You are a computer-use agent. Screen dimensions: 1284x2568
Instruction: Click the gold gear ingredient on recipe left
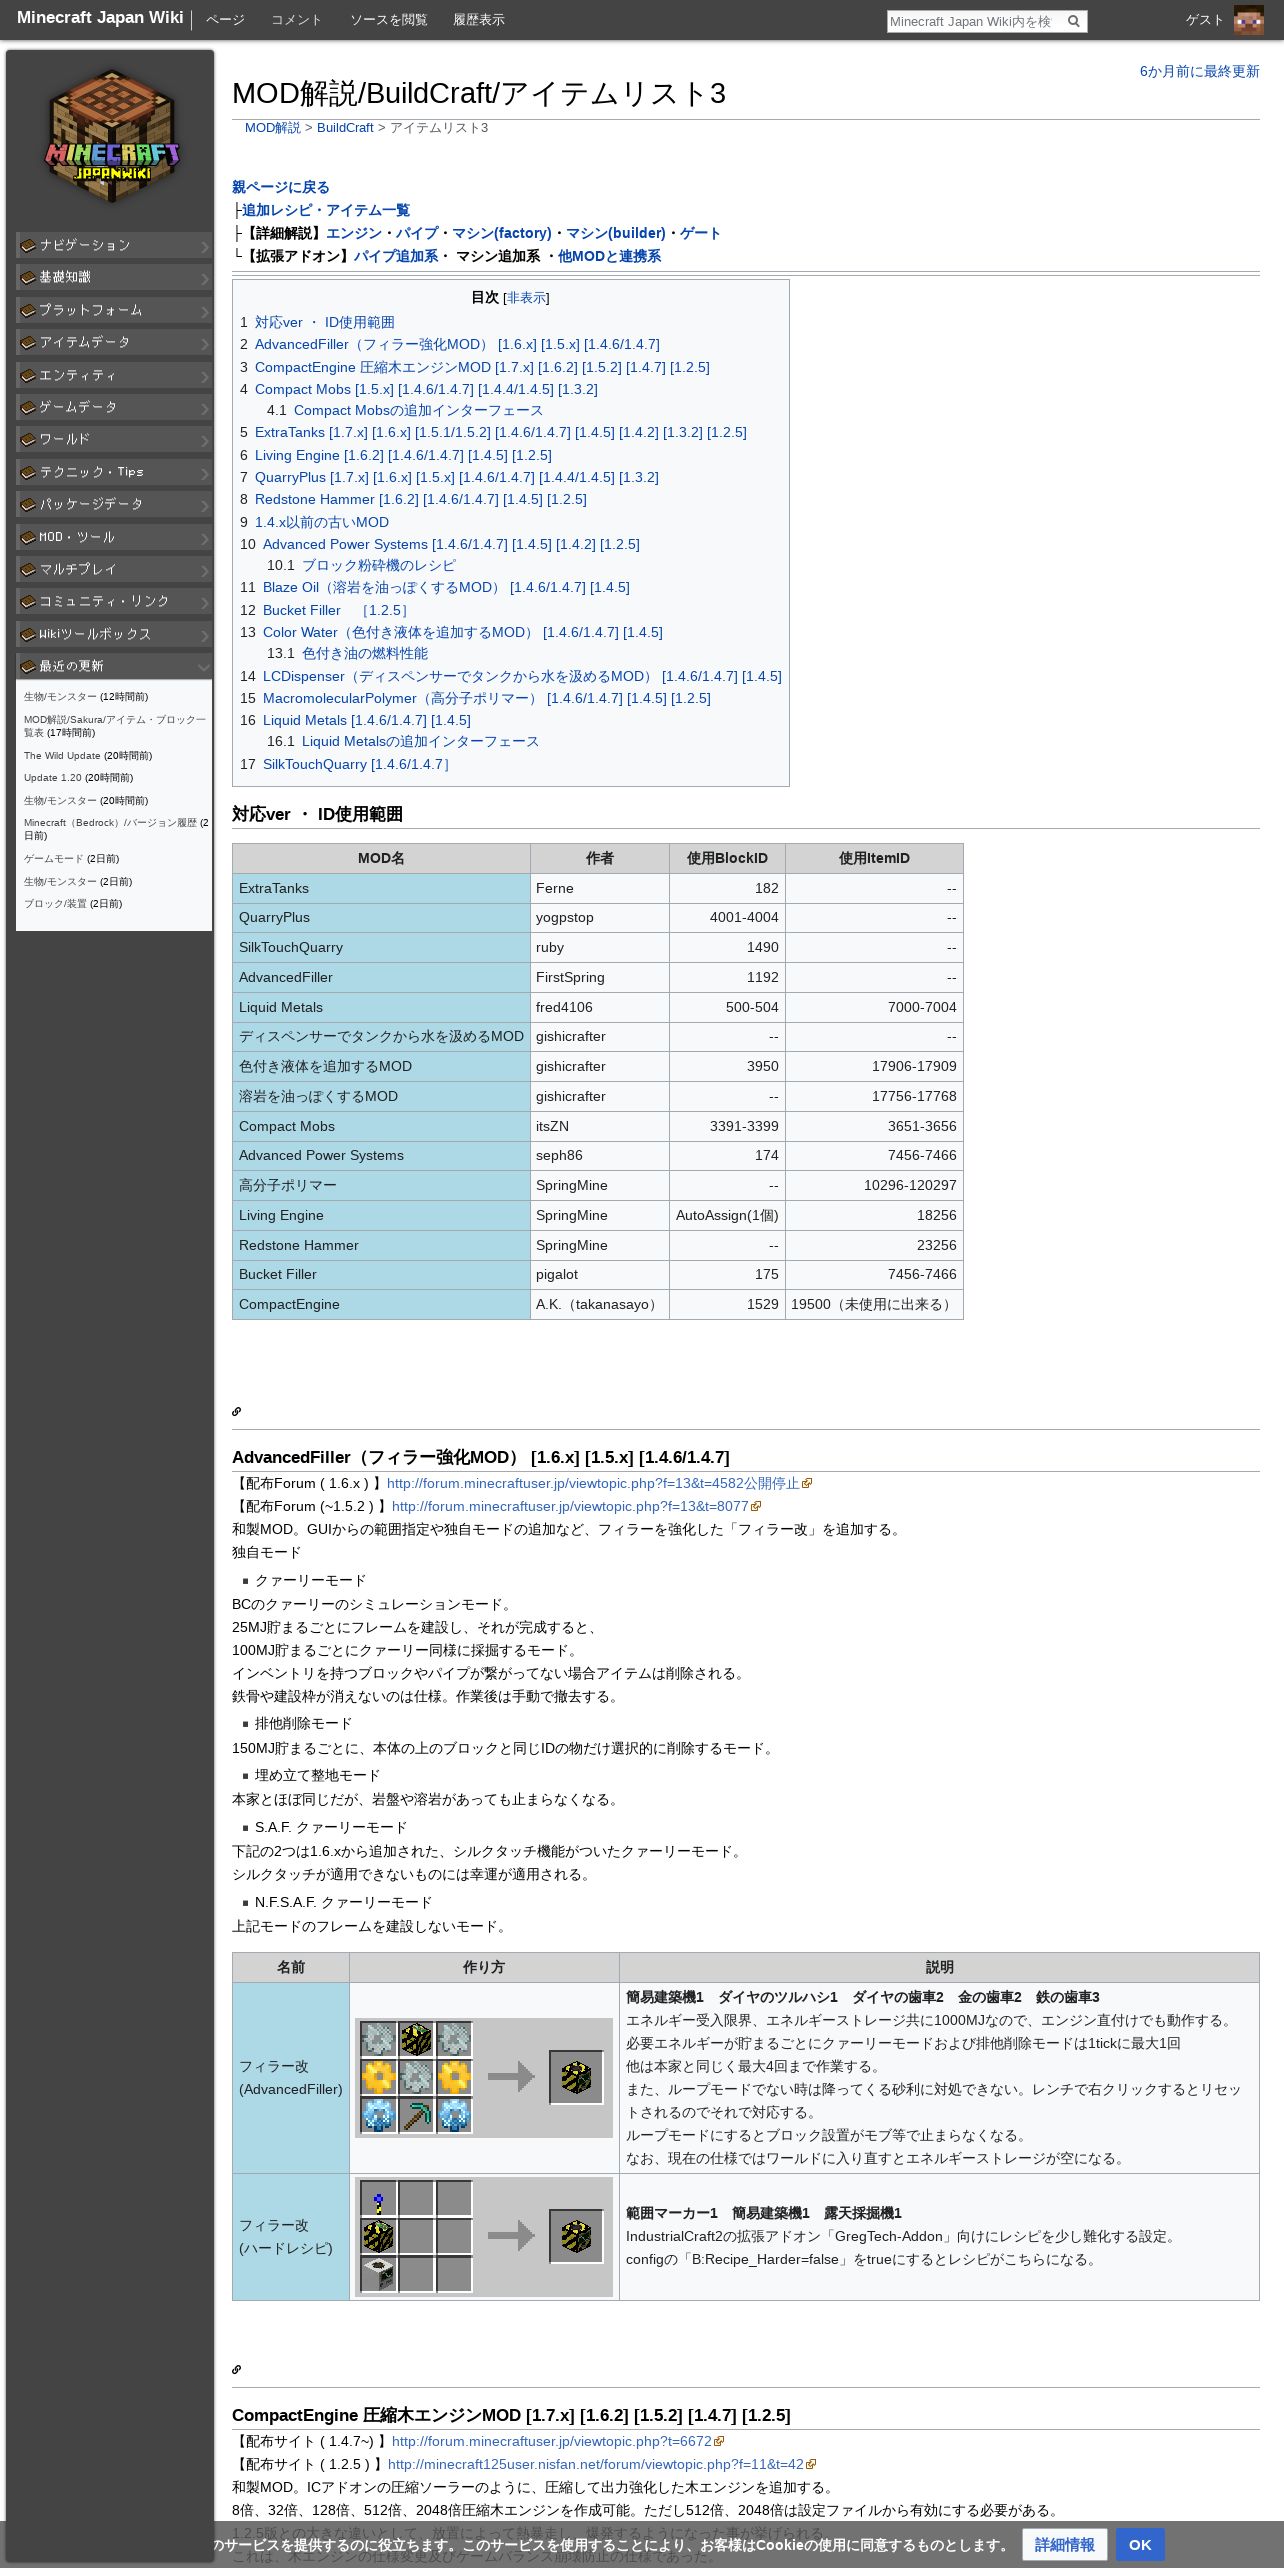(378, 2077)
